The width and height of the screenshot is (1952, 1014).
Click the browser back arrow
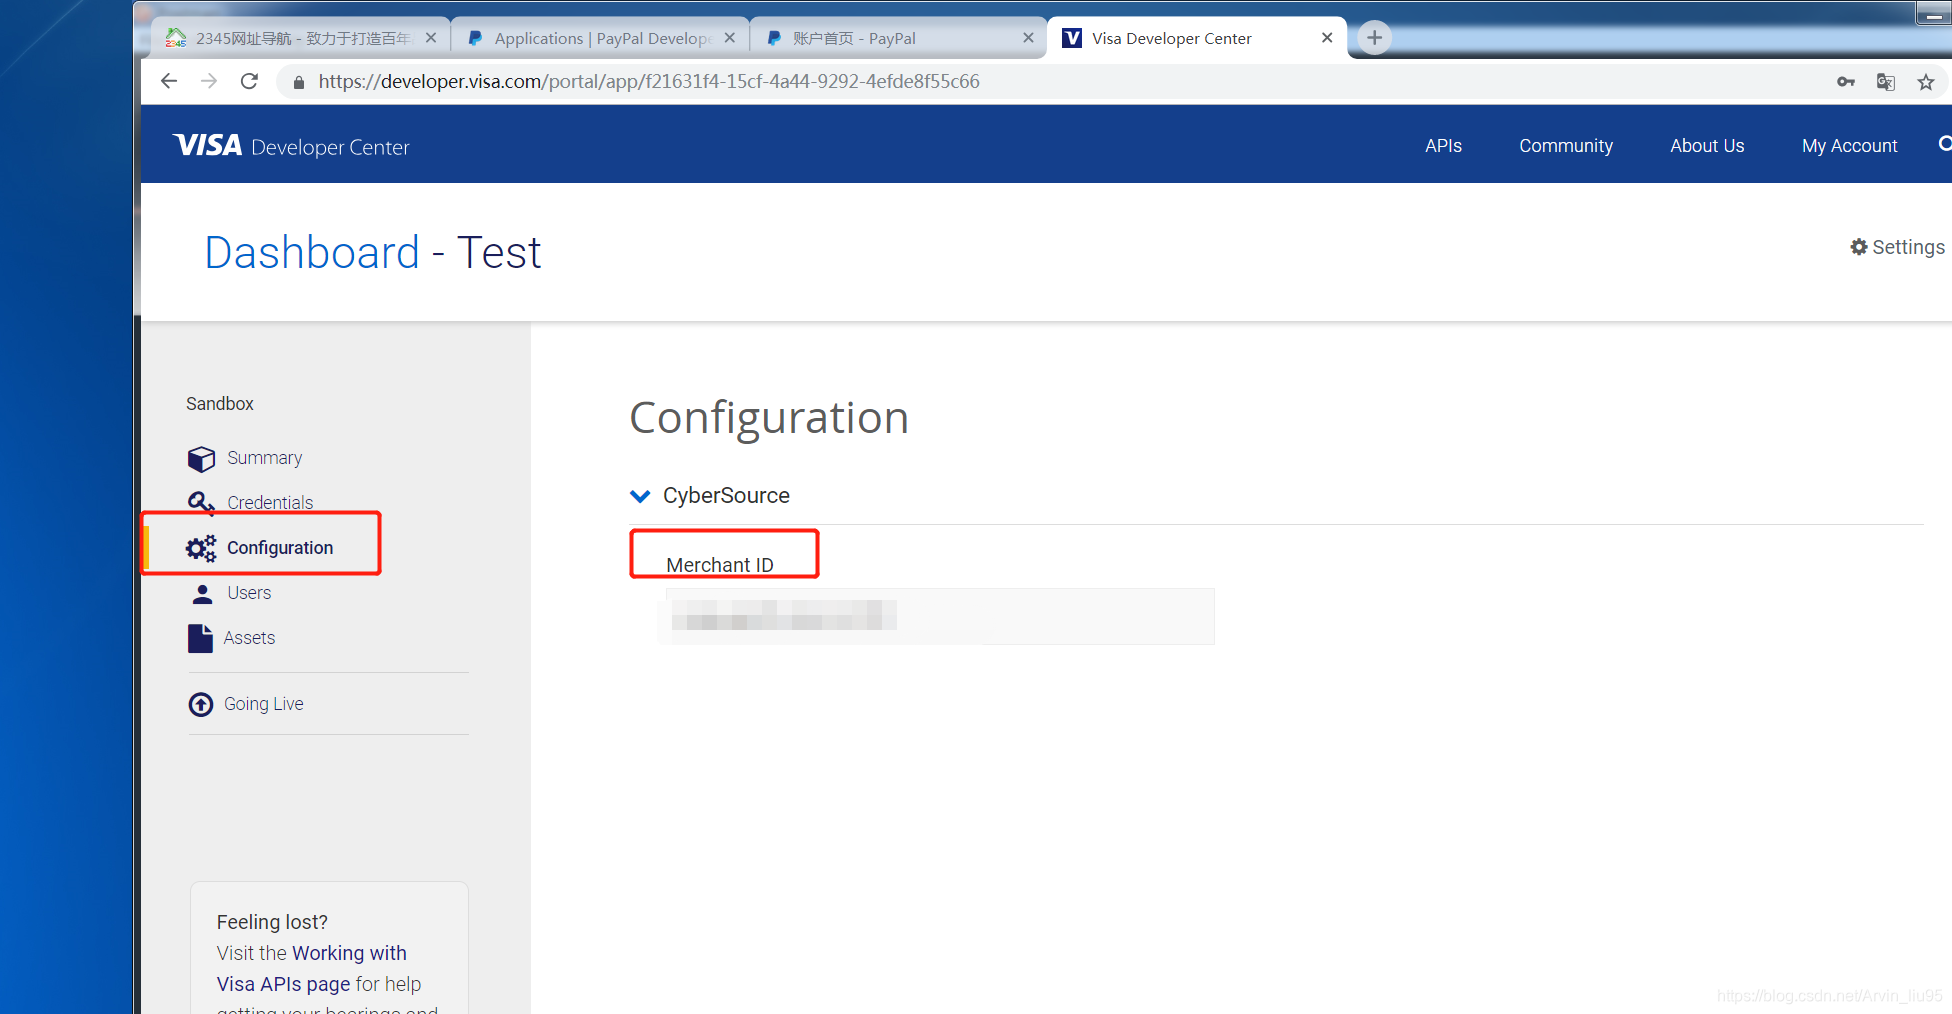pos(169,81)
